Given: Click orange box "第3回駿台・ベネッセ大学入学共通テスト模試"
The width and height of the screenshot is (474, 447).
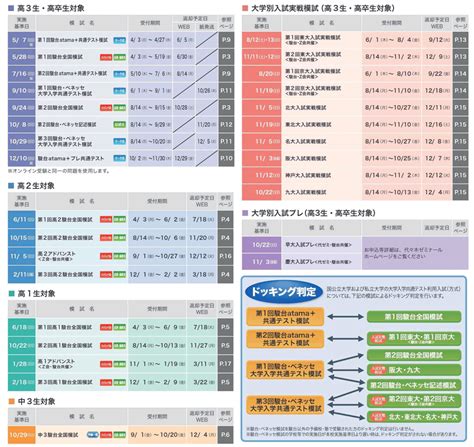Looking at the screenshot, I should click(x=285, y=405).
